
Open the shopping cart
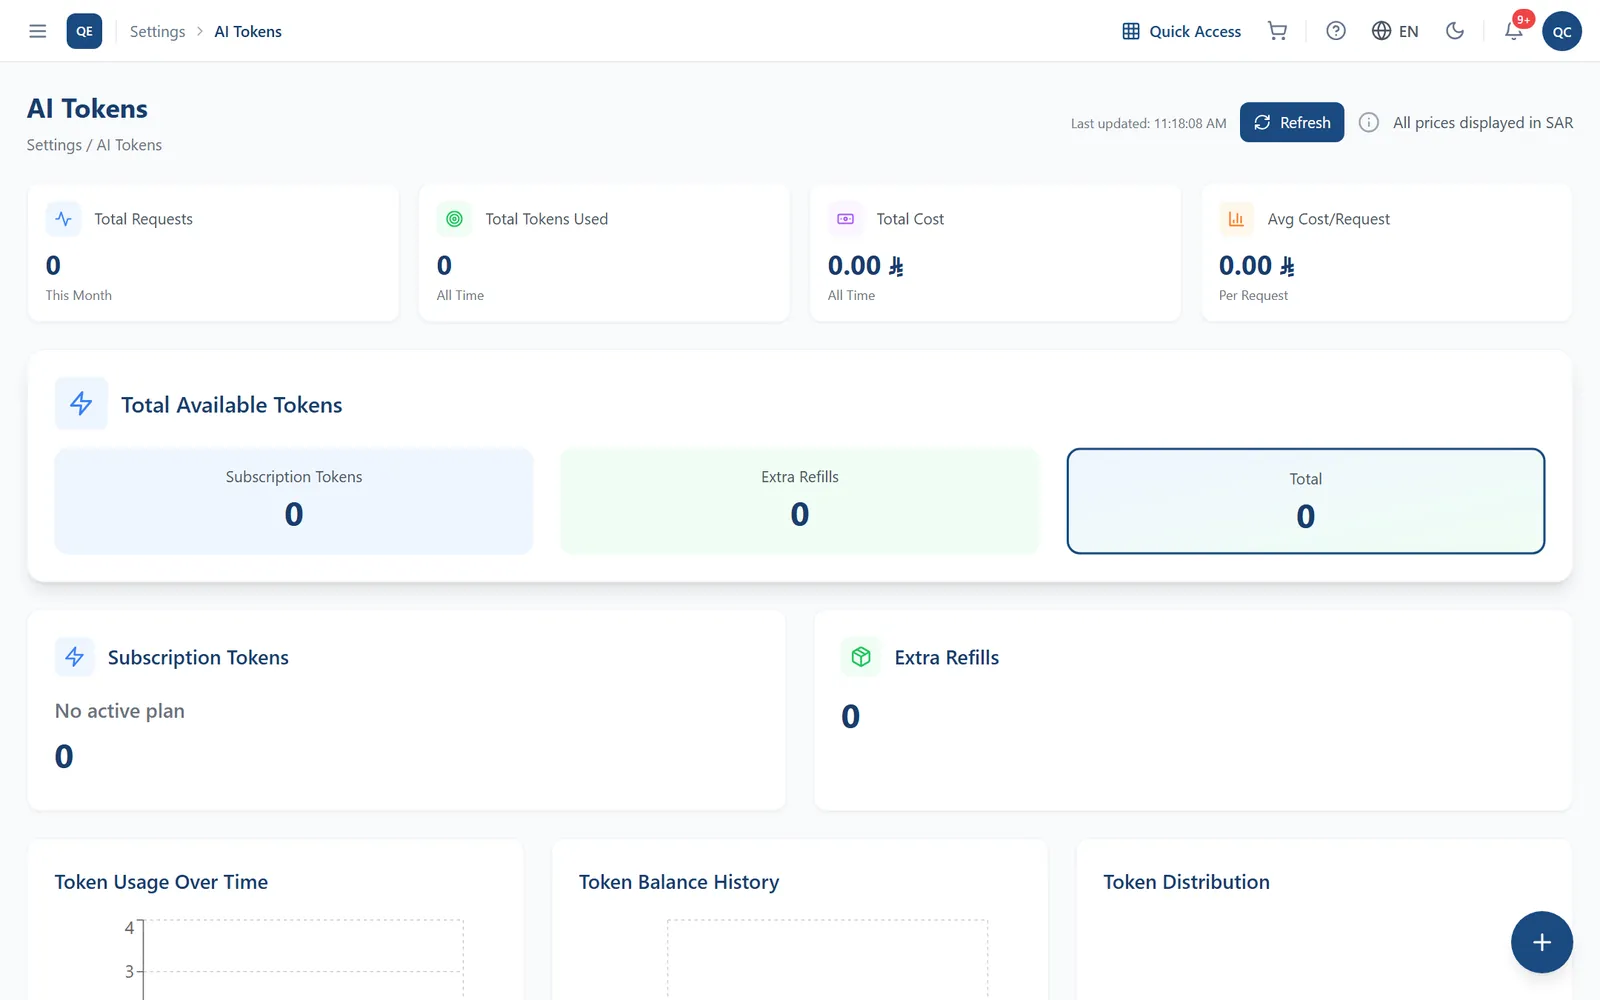click(x=1277, y=31)
